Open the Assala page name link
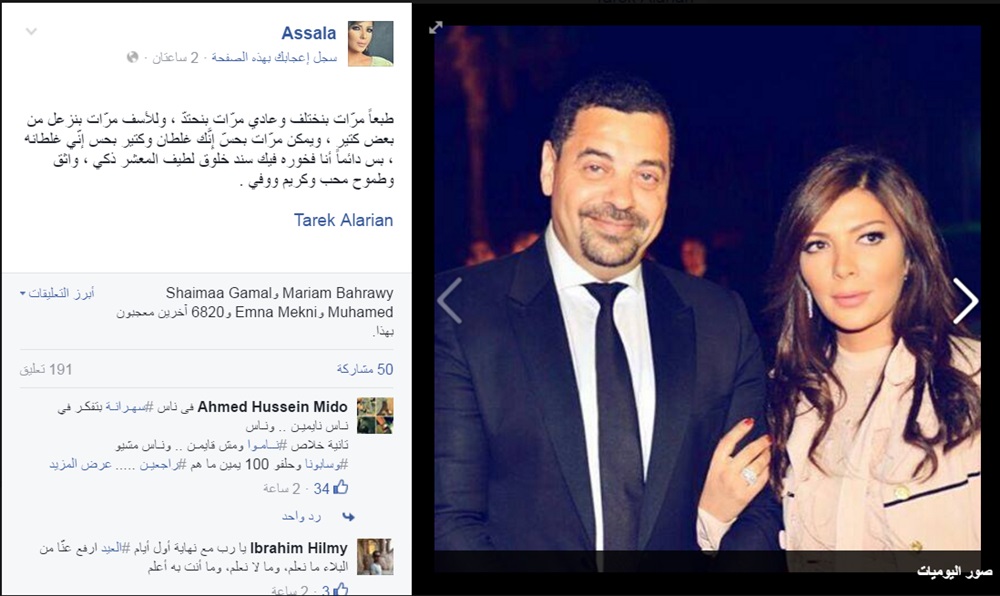Viewport: 1000px width, 596px height. [x=309, y=33]
